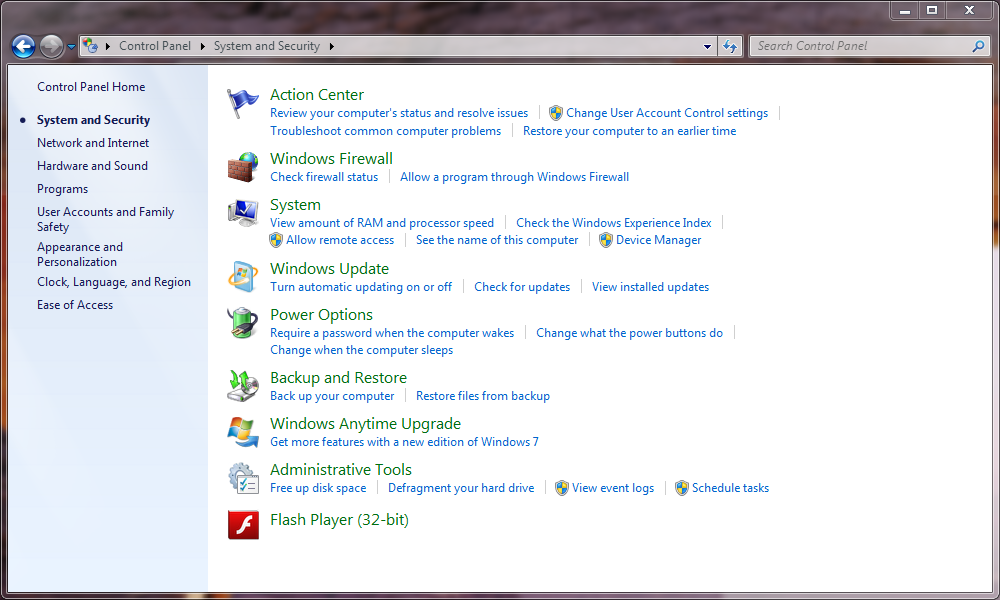1000x600 pixels.
Task: Click Get more features with a new edition
Action: click(404, 442)
